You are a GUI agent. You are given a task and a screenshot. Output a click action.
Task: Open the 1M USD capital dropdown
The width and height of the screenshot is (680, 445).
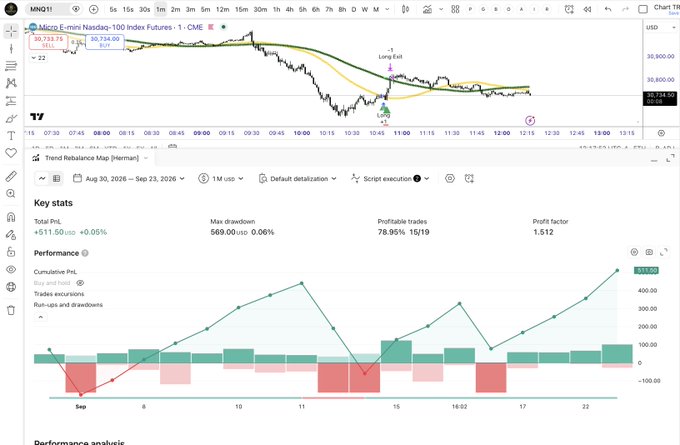pos(221,178)
